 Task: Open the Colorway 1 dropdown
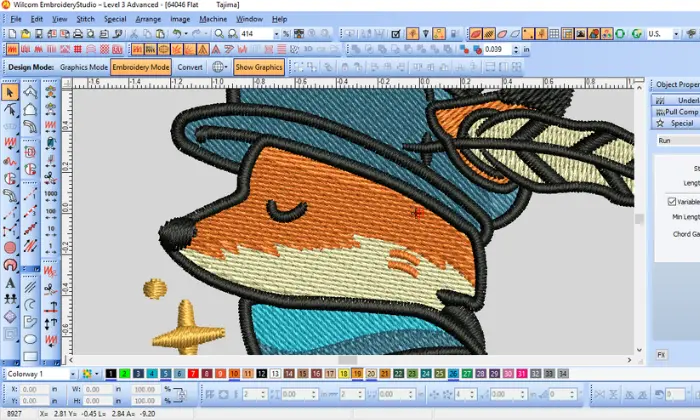point(73,374)
